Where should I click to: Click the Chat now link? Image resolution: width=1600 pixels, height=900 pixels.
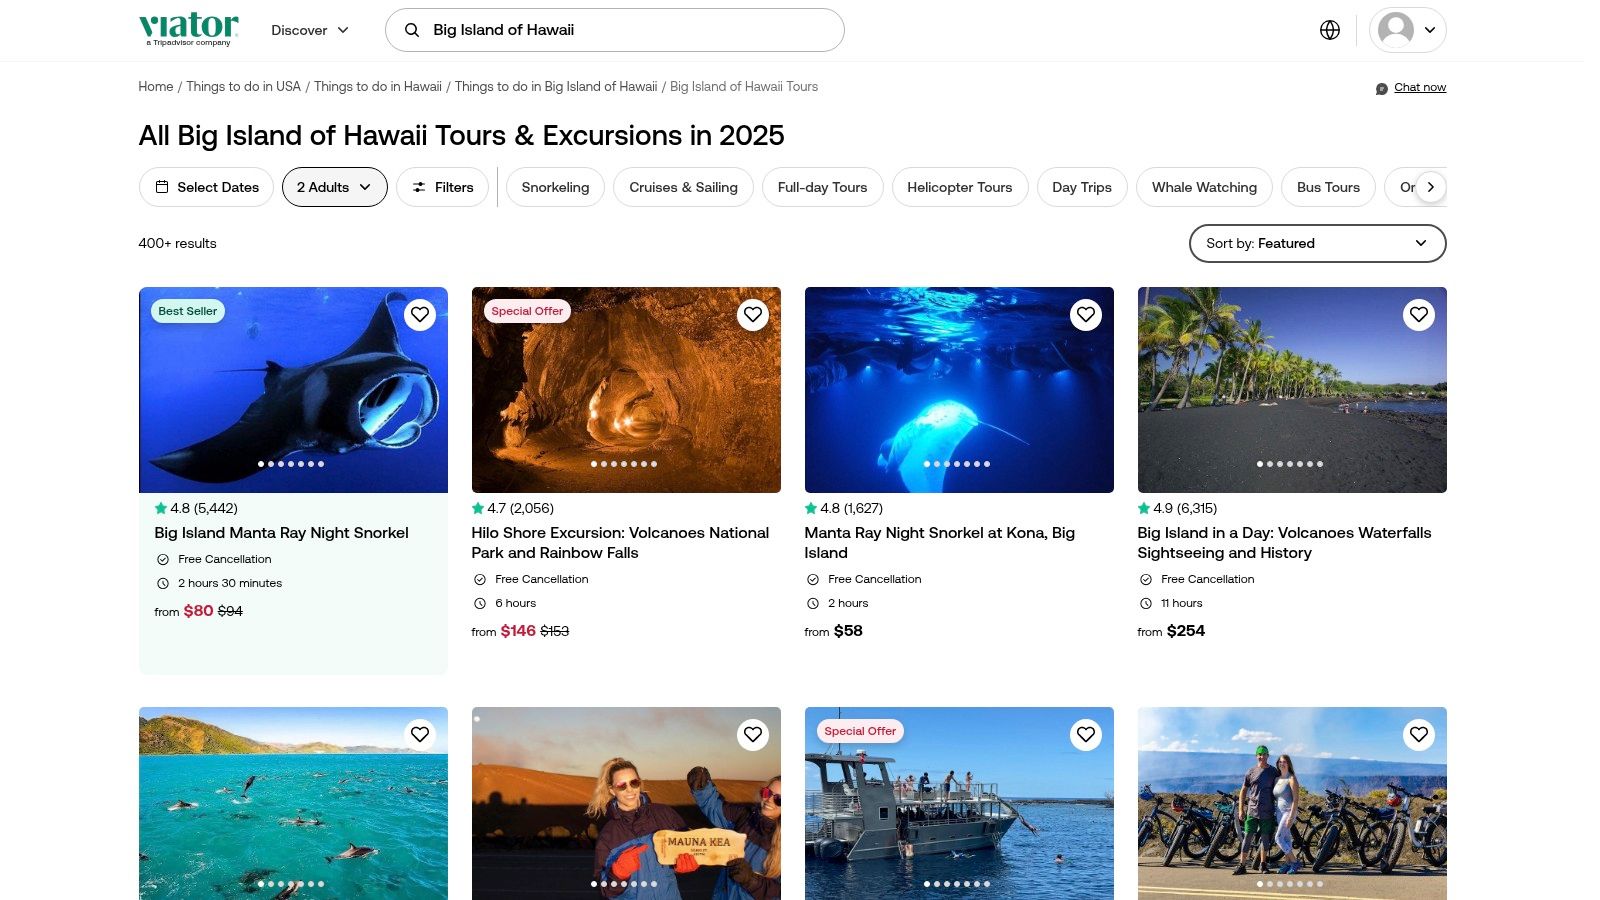[1419, 88]
